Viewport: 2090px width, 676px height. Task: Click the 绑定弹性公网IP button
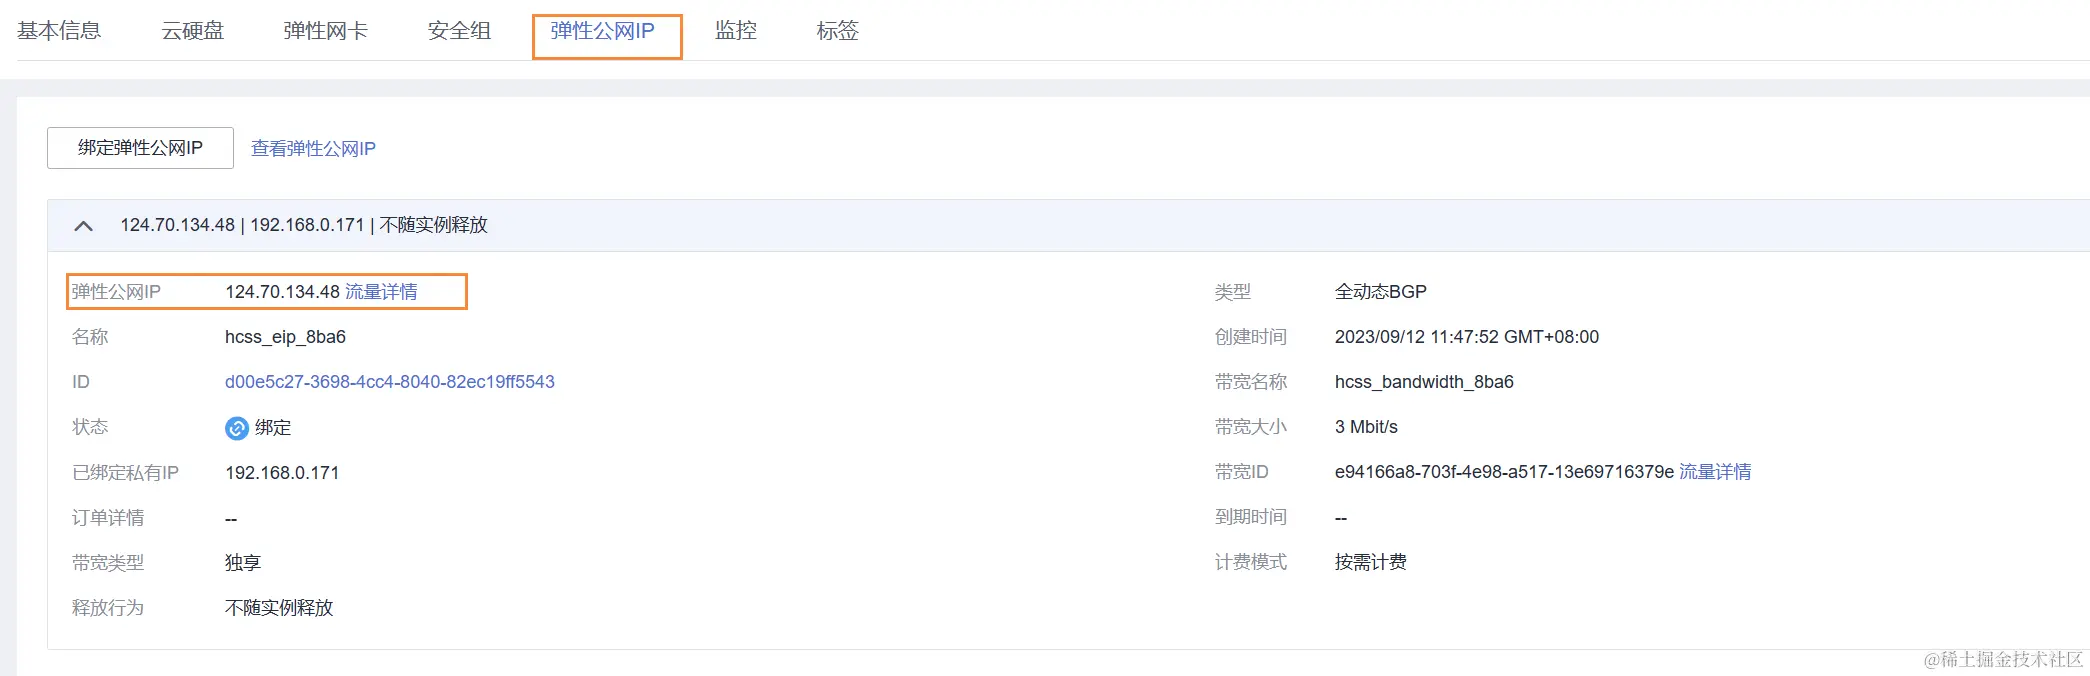pyautogui.click(x=140, y=148)
